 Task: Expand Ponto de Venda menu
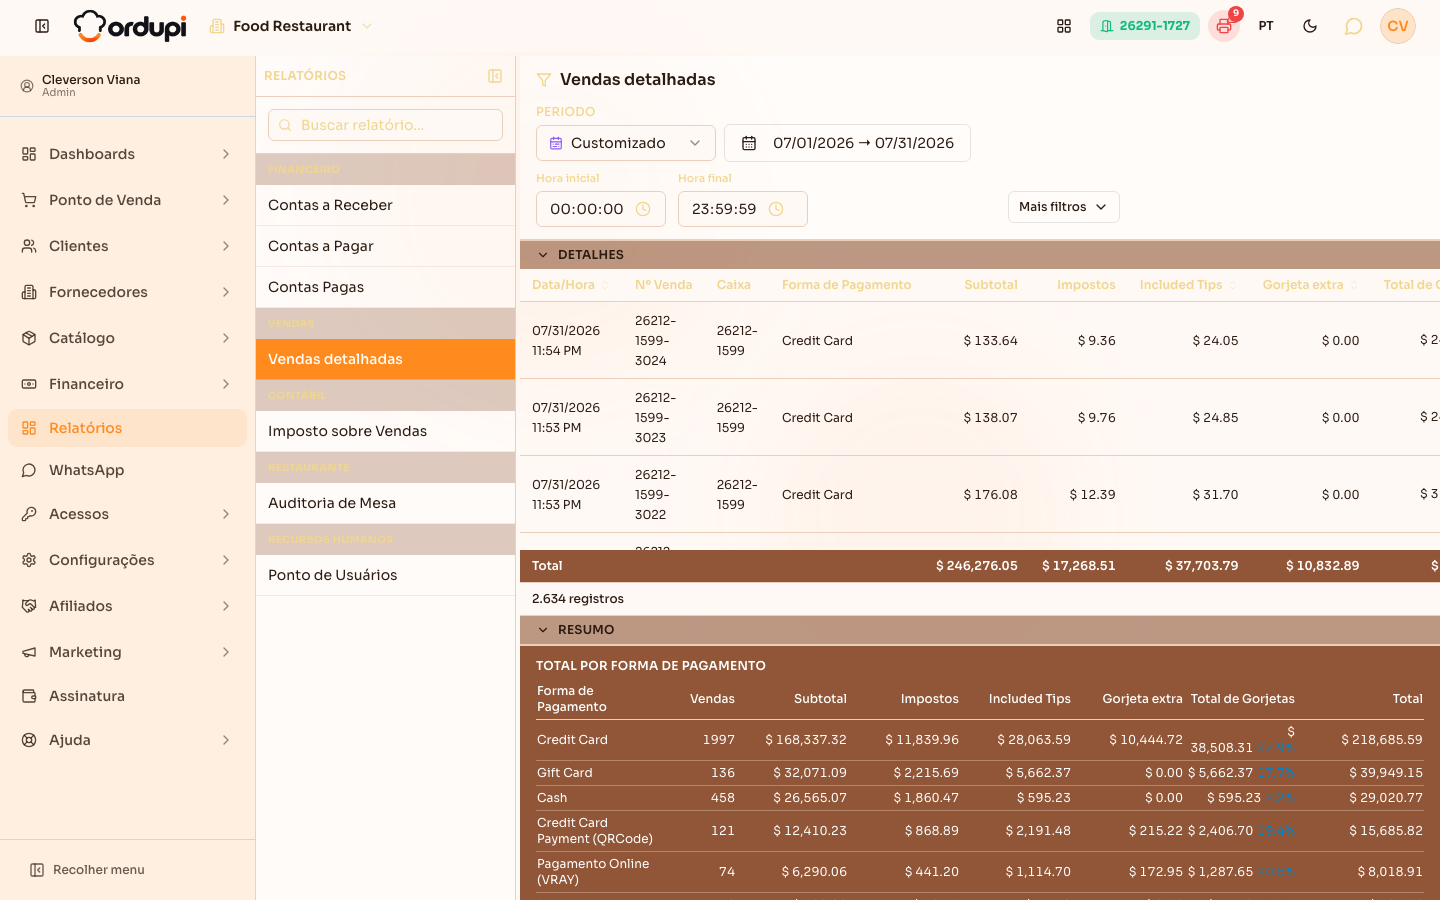(127, 200)
